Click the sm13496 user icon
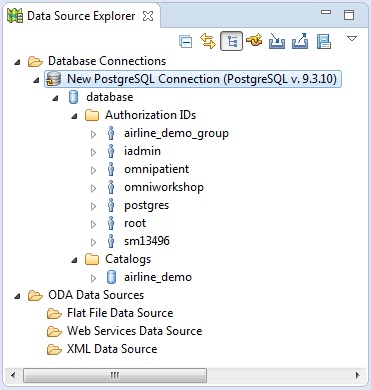The width and height of the screenshot is (371, 390). pyautogui.click(x=111, y=241)
